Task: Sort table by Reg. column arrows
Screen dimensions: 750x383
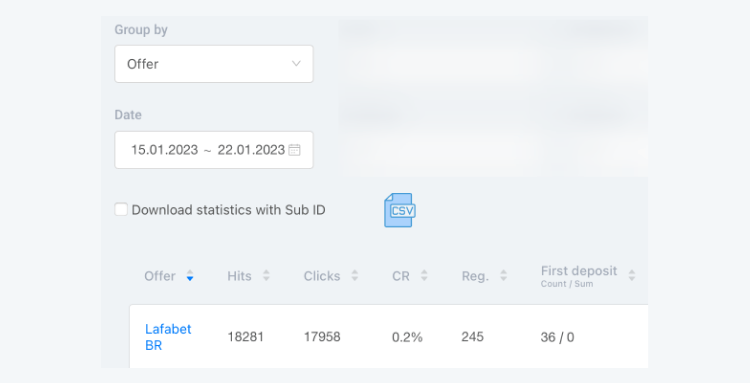Action: (503, 275)
